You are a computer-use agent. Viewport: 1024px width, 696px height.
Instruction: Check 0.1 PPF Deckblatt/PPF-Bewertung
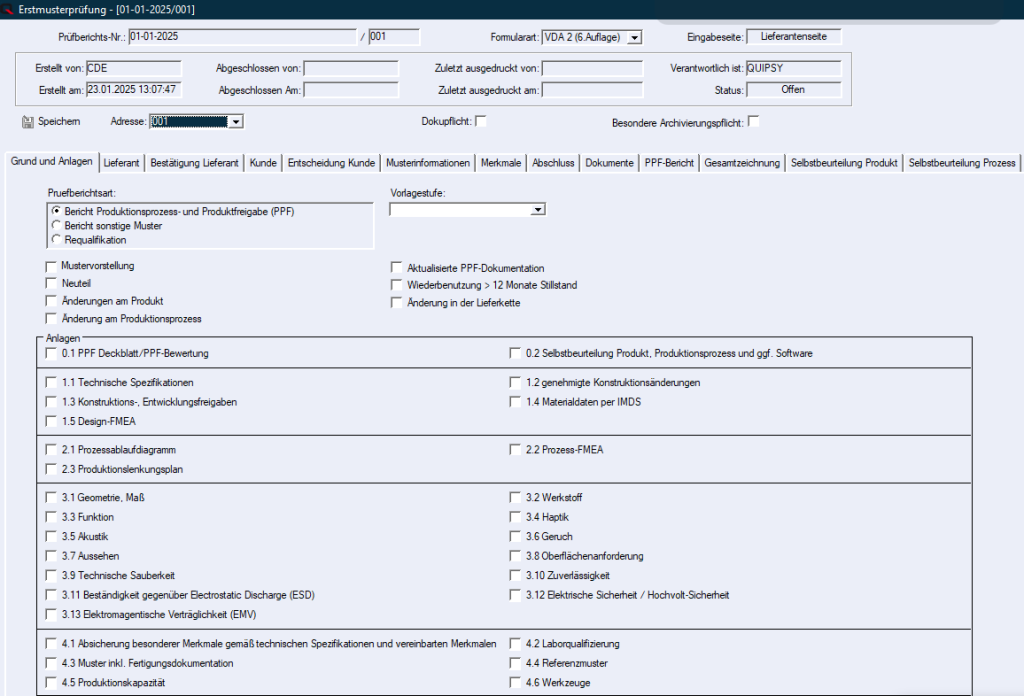click(51, 353)
